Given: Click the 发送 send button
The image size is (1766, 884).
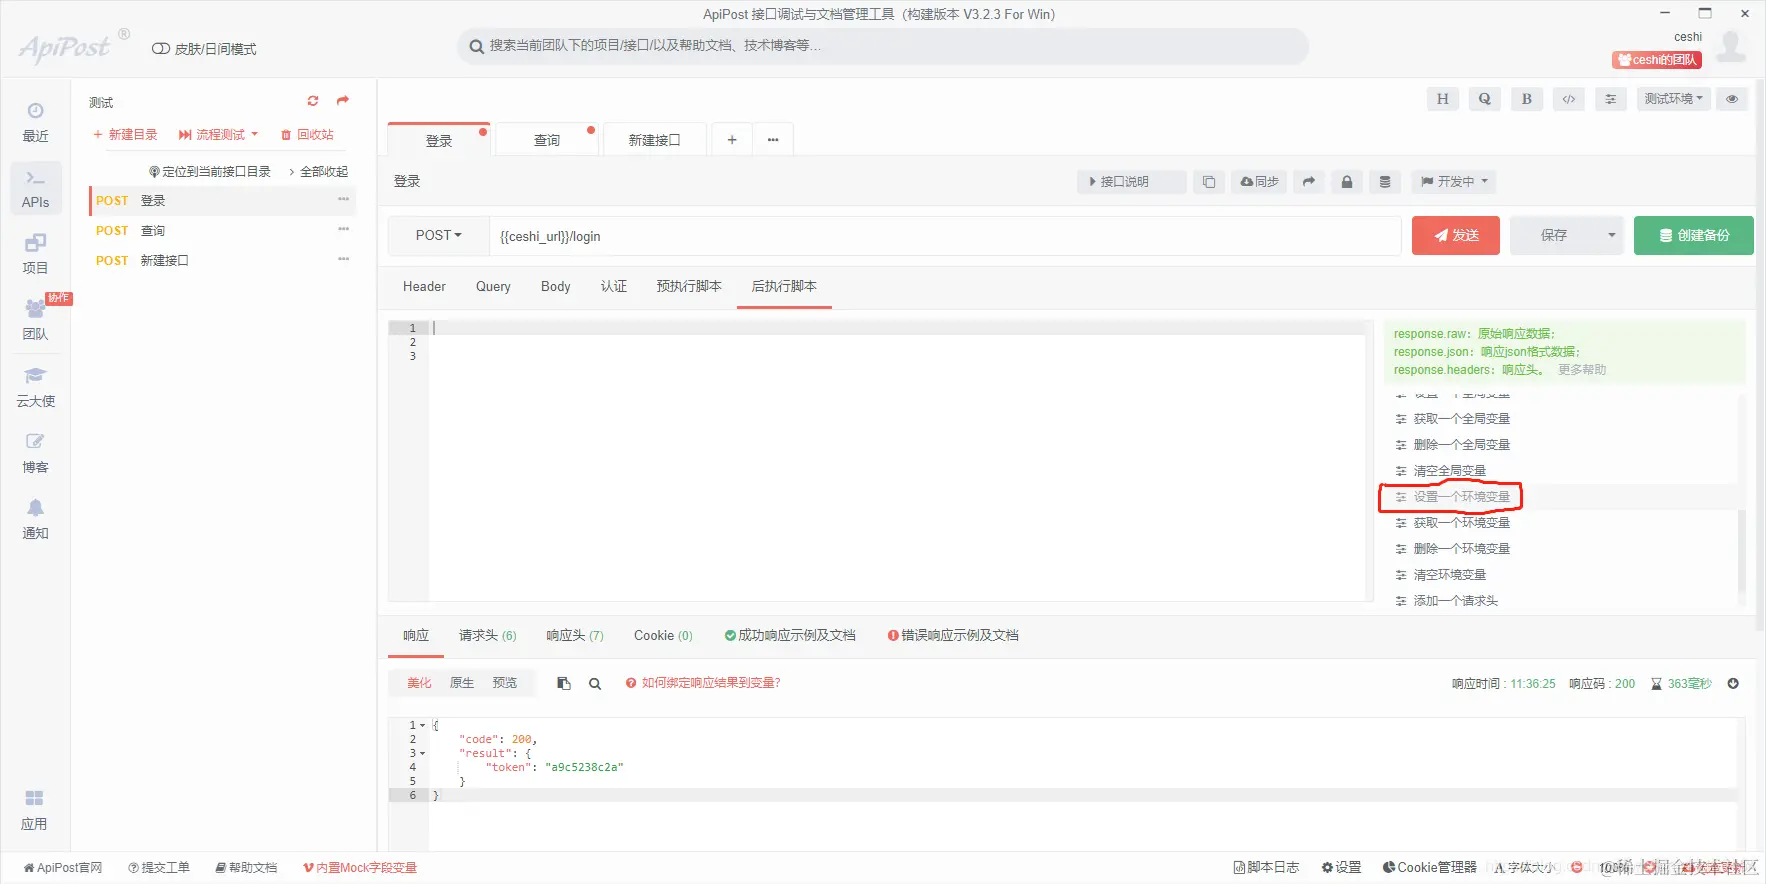Looking at the screenshot, I should click(1455, 236).
